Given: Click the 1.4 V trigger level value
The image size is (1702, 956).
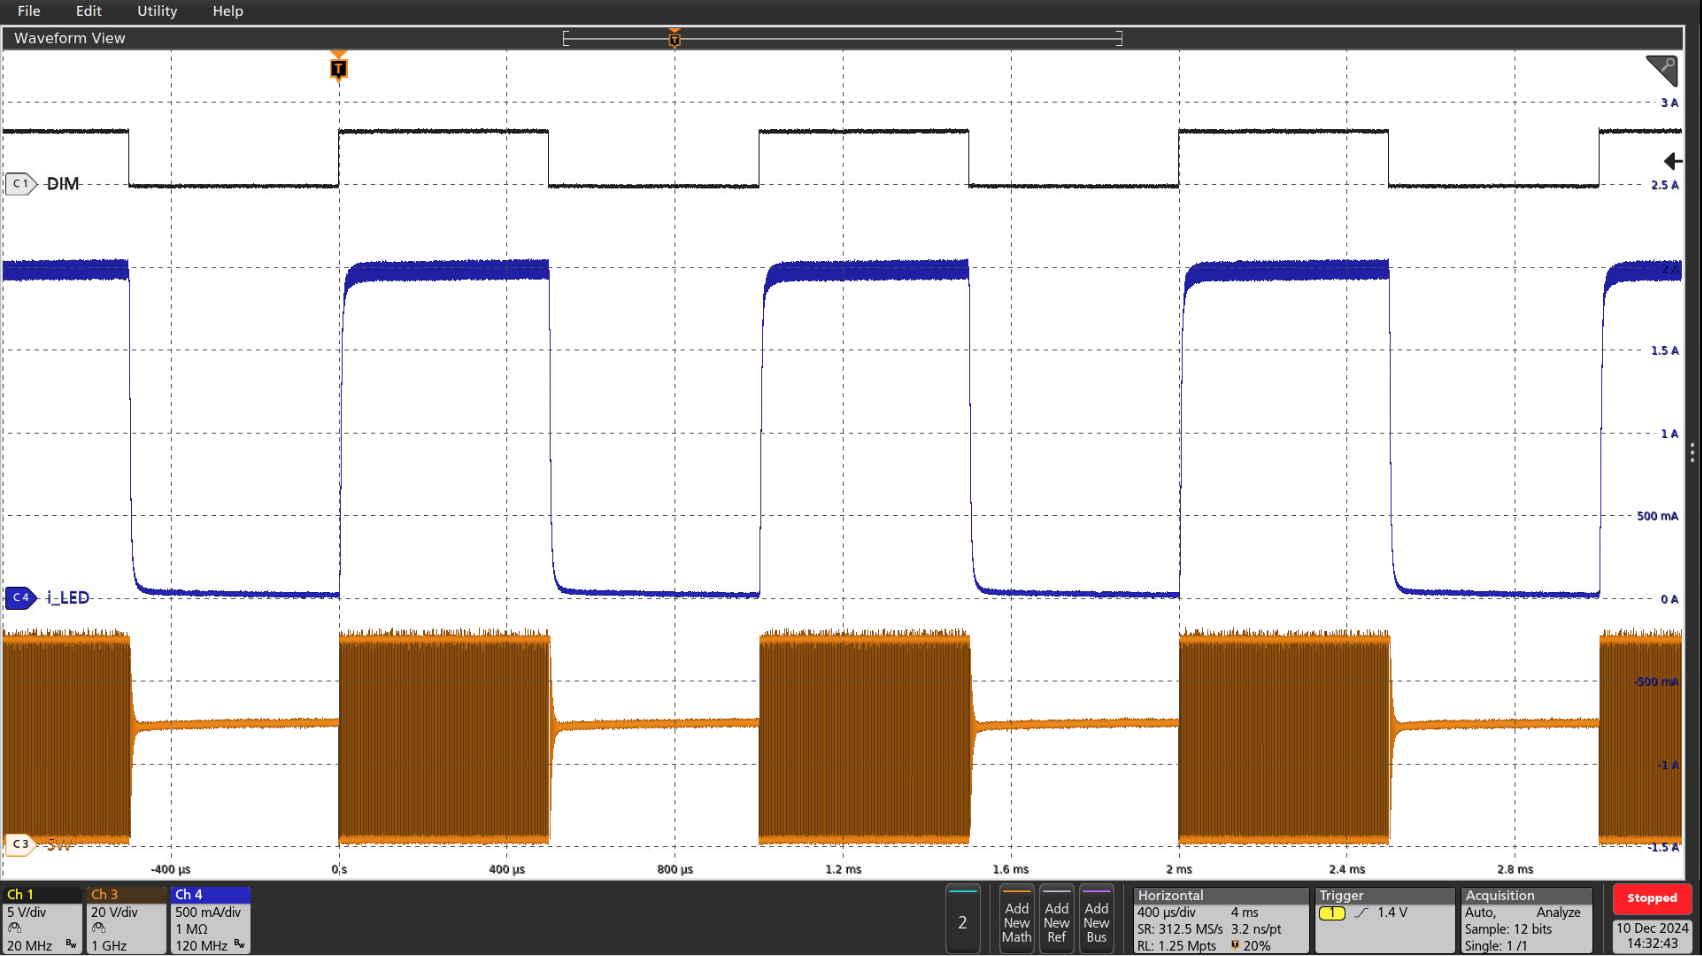Looking at the screenshot, I should tap(1392, 913).
